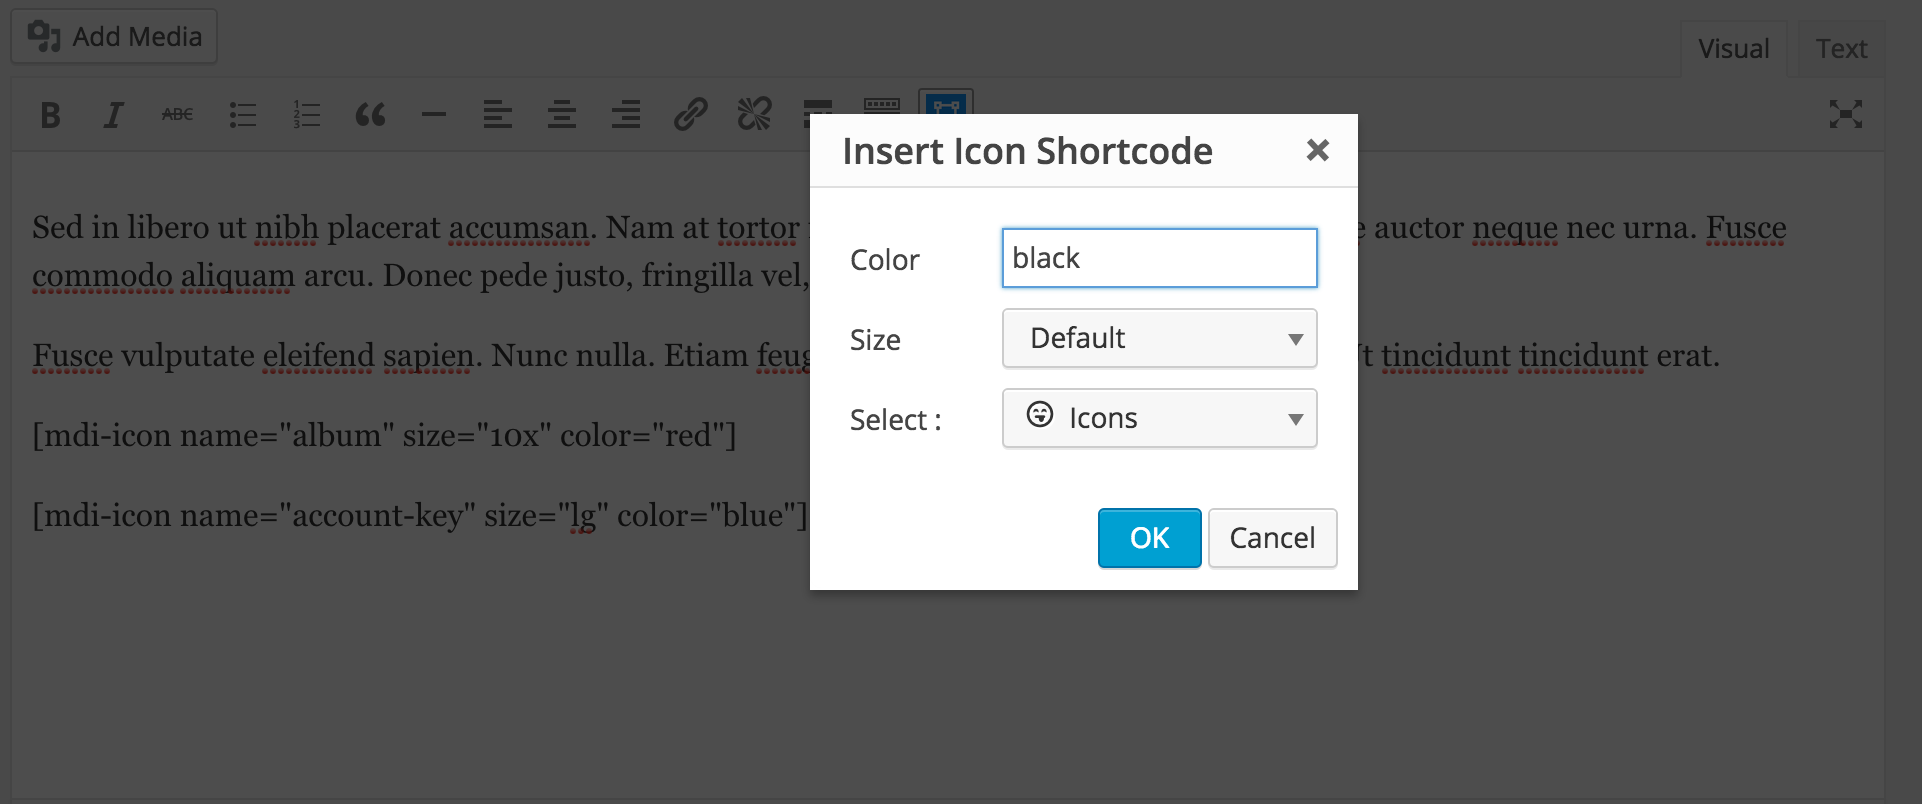Open the Size dropdown showing Default
The image size is (1922, 804).
point(1160,338)
